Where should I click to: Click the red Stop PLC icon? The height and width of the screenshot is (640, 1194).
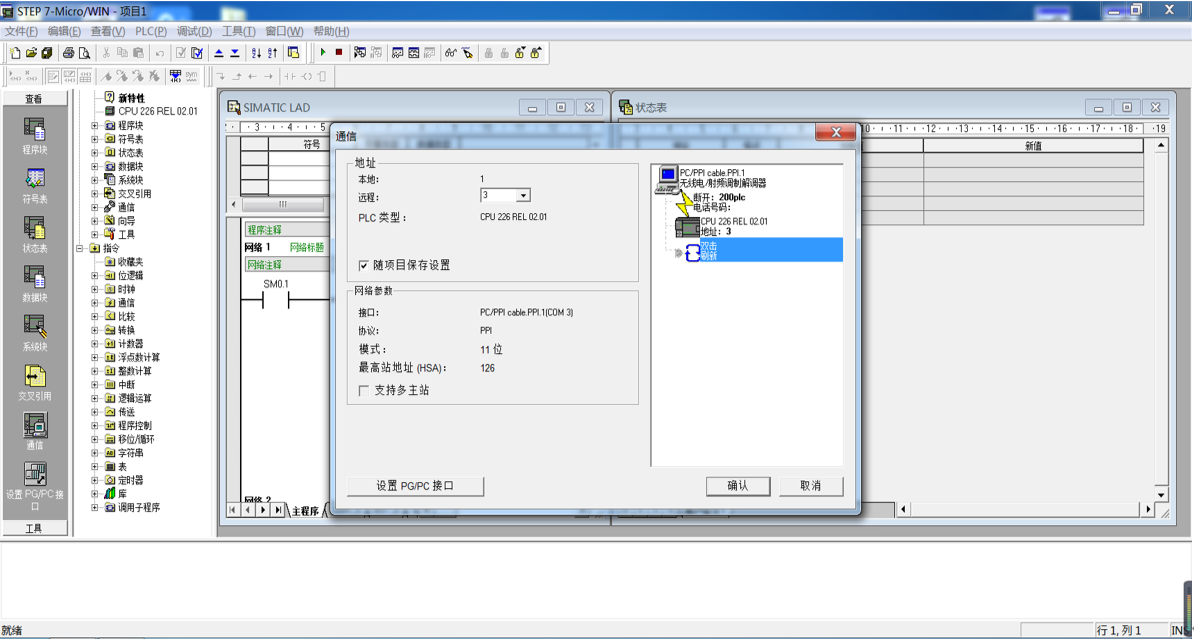tap(339, 53)
